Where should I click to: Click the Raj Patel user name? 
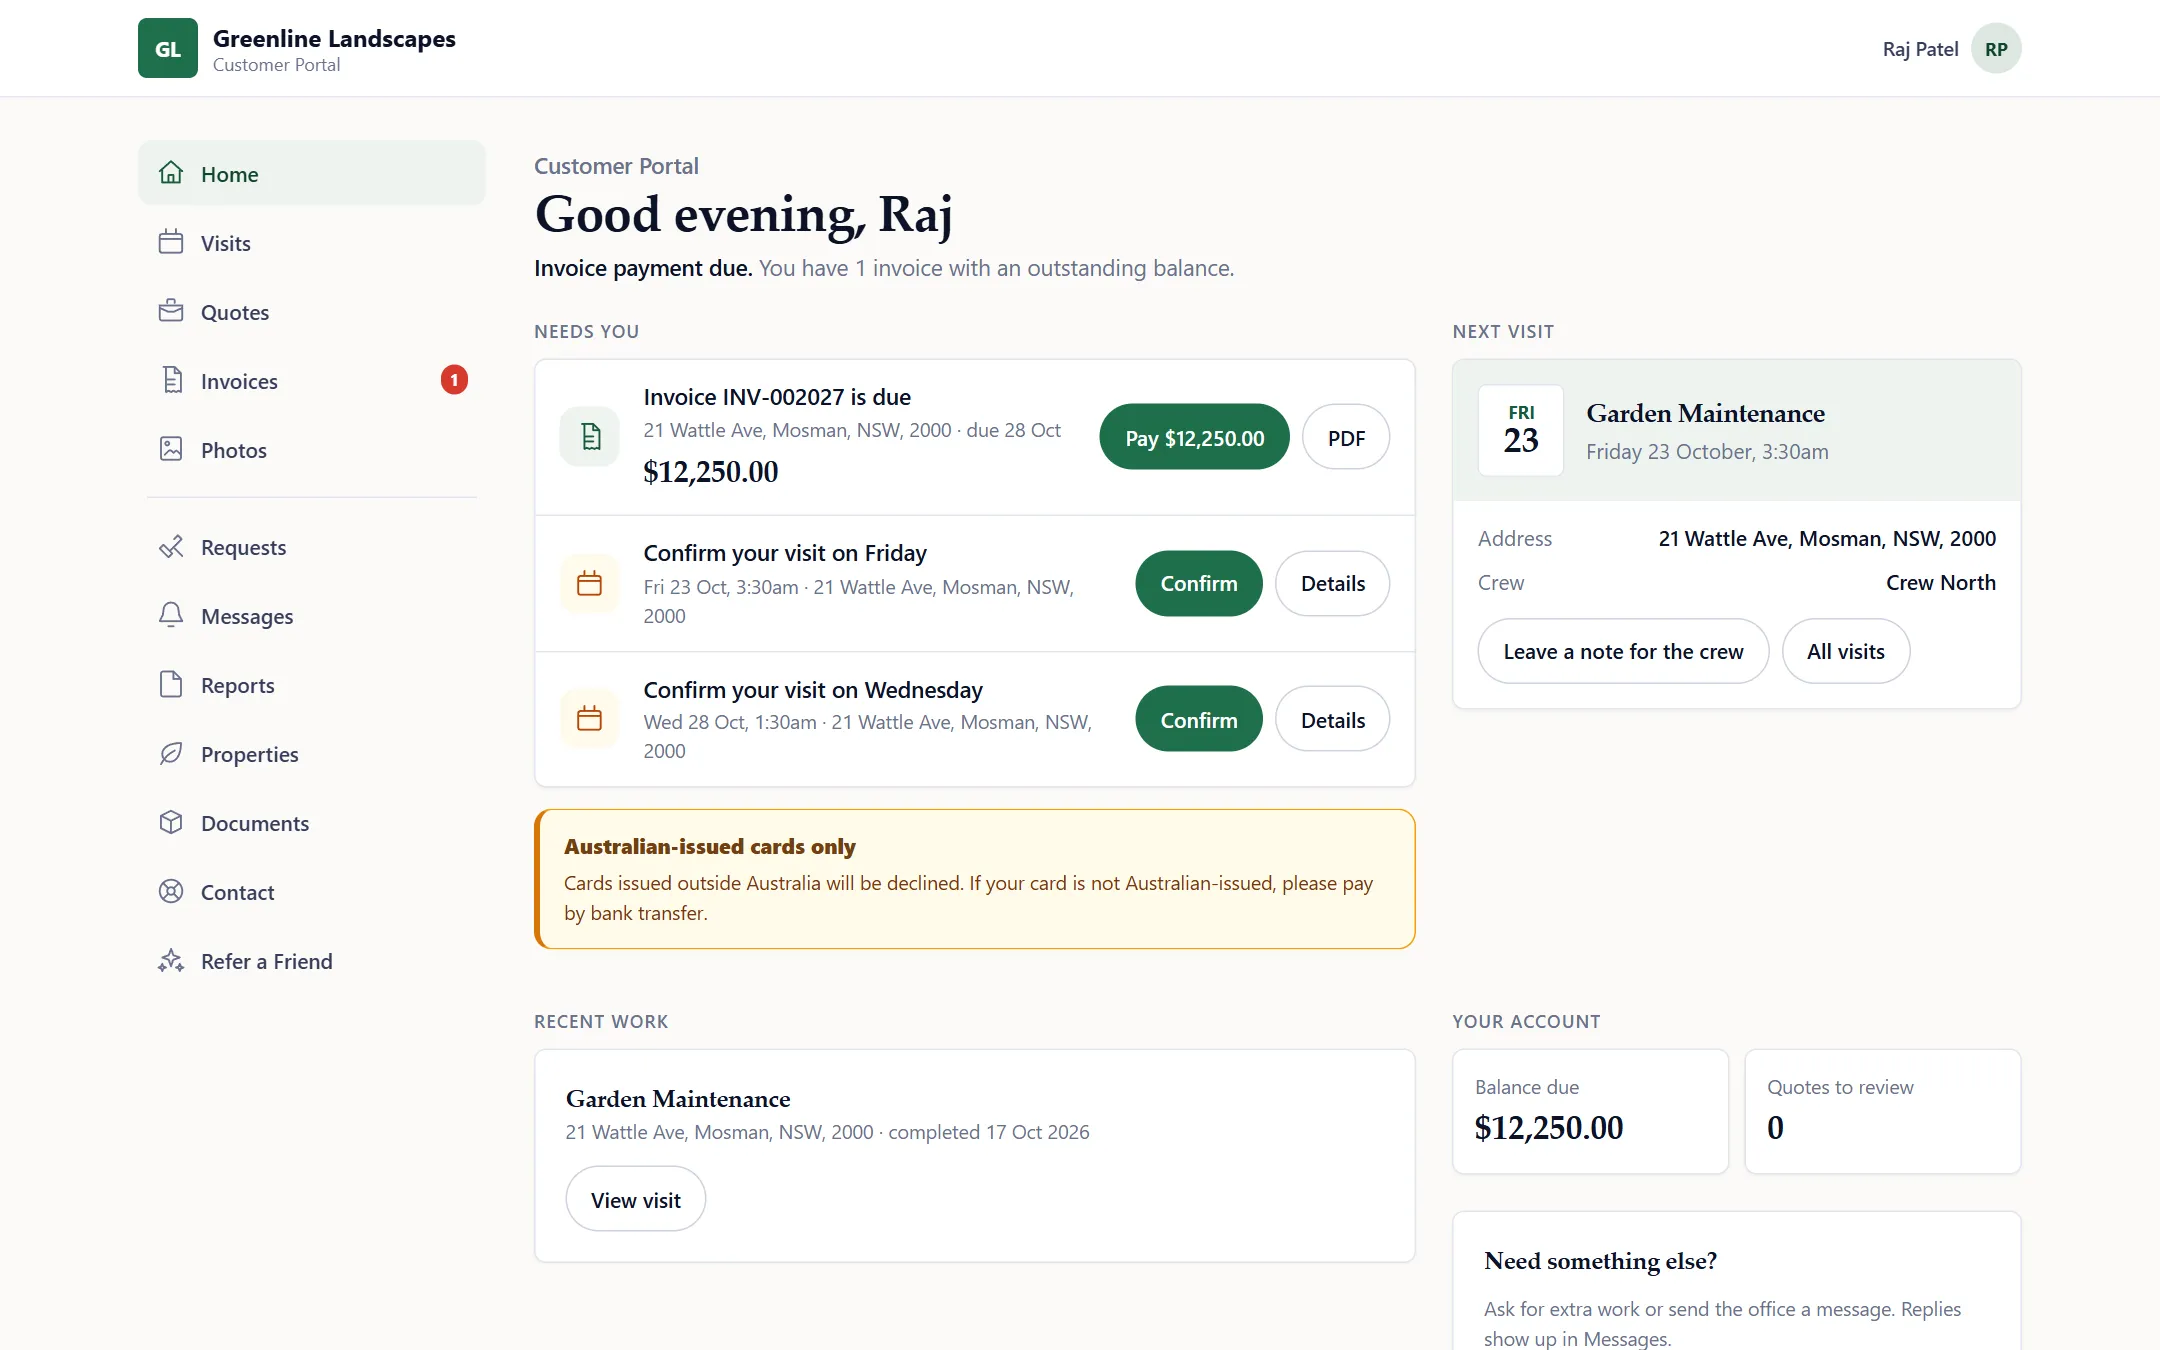[x=1920, y=49]
